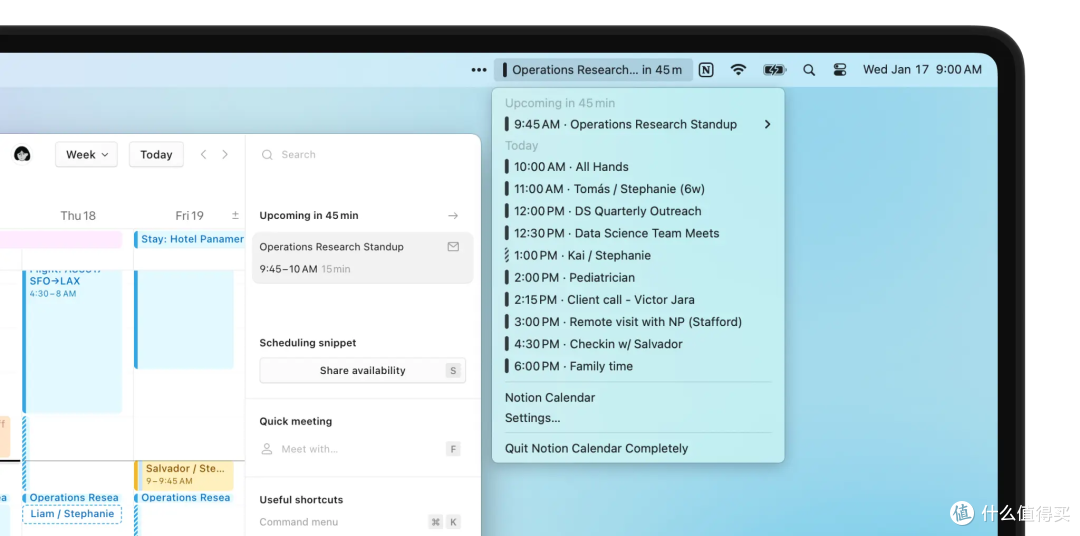Click the Today button
Viewport: 1080px width, 536px height.
click(156, 154)
